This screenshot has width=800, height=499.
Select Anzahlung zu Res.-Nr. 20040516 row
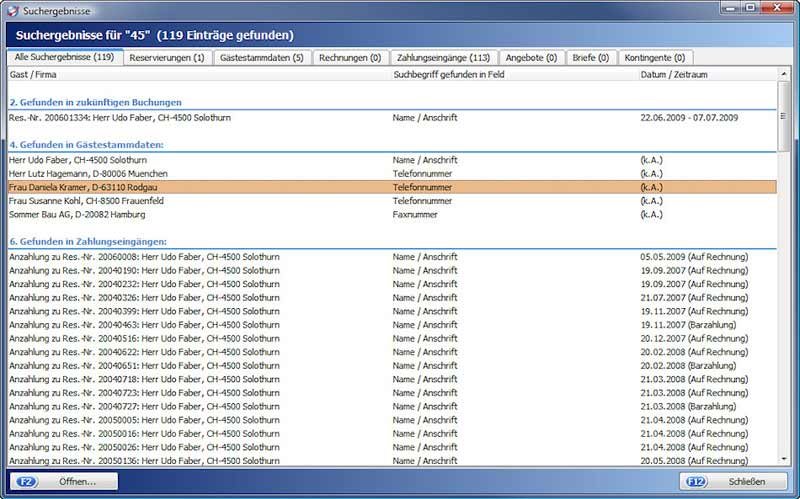392,338
